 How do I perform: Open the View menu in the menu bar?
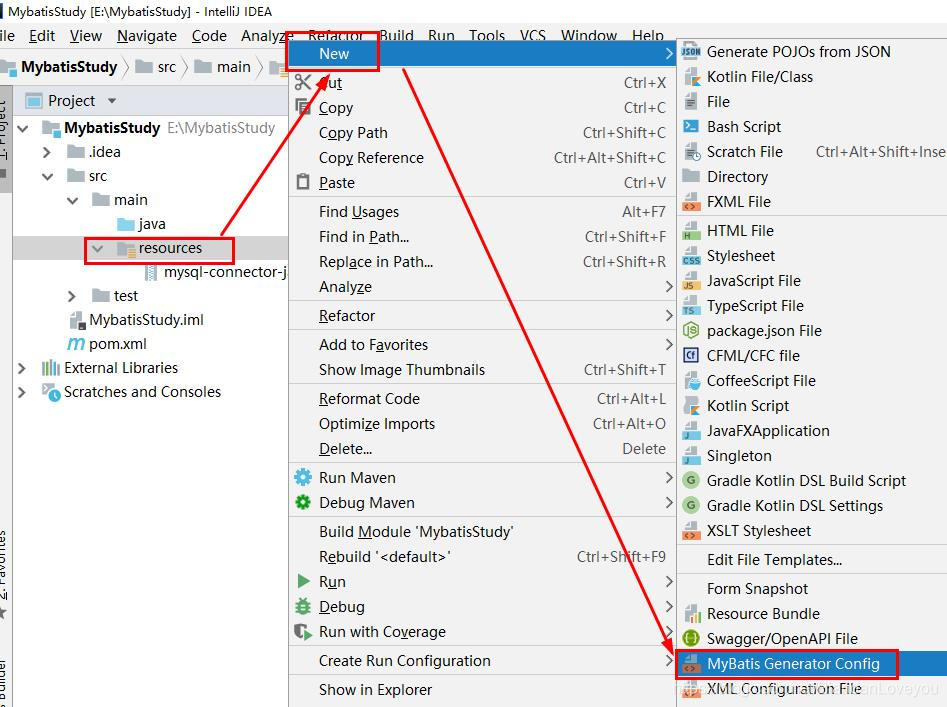tap(86, 36)
